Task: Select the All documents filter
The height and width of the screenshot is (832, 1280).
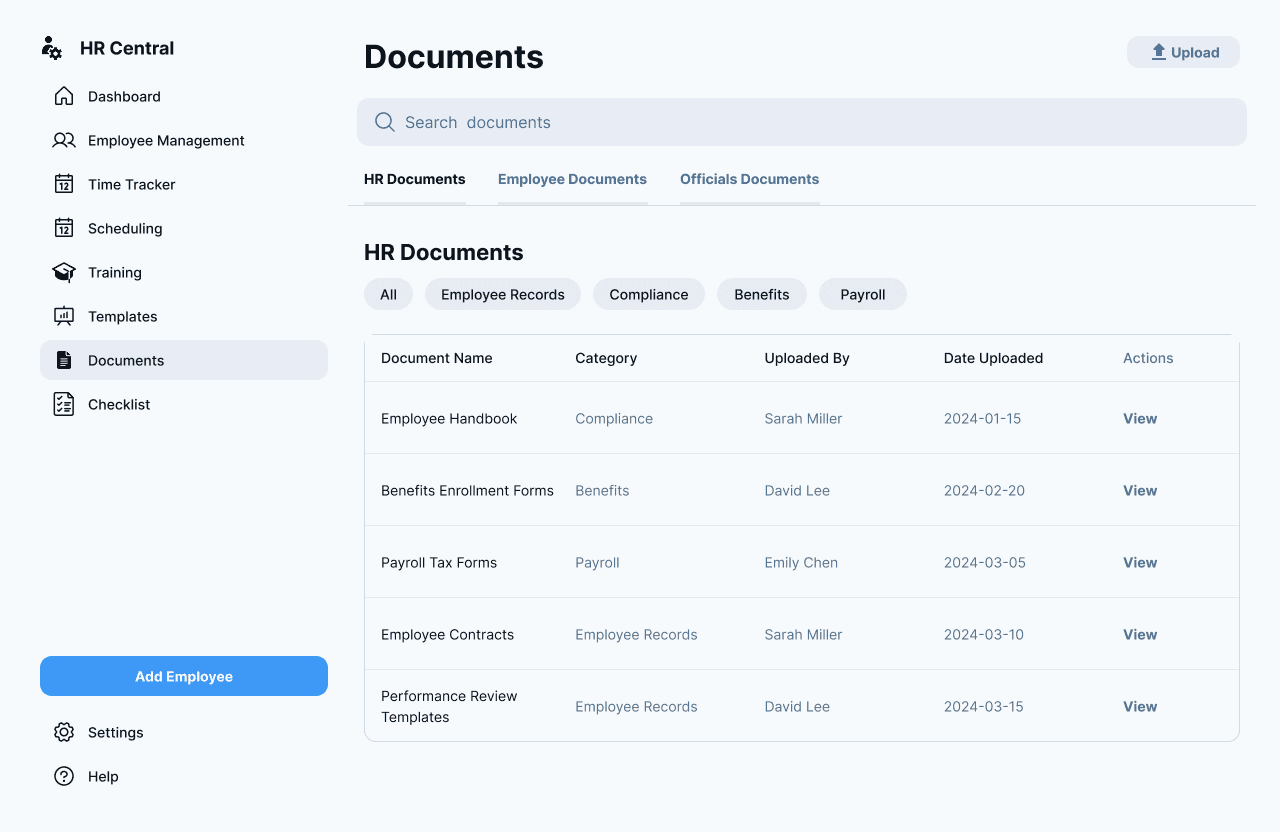Action: (x=388, y=294)
